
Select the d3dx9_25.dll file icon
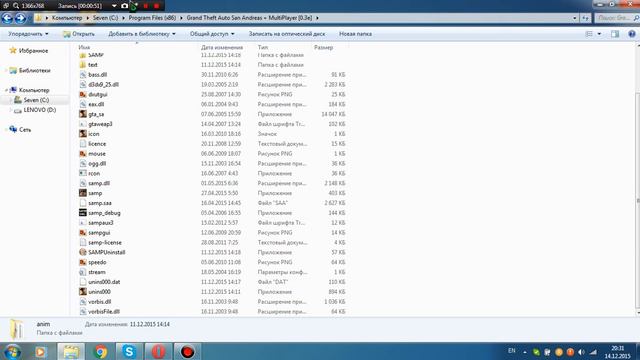[x=83, y=84]
